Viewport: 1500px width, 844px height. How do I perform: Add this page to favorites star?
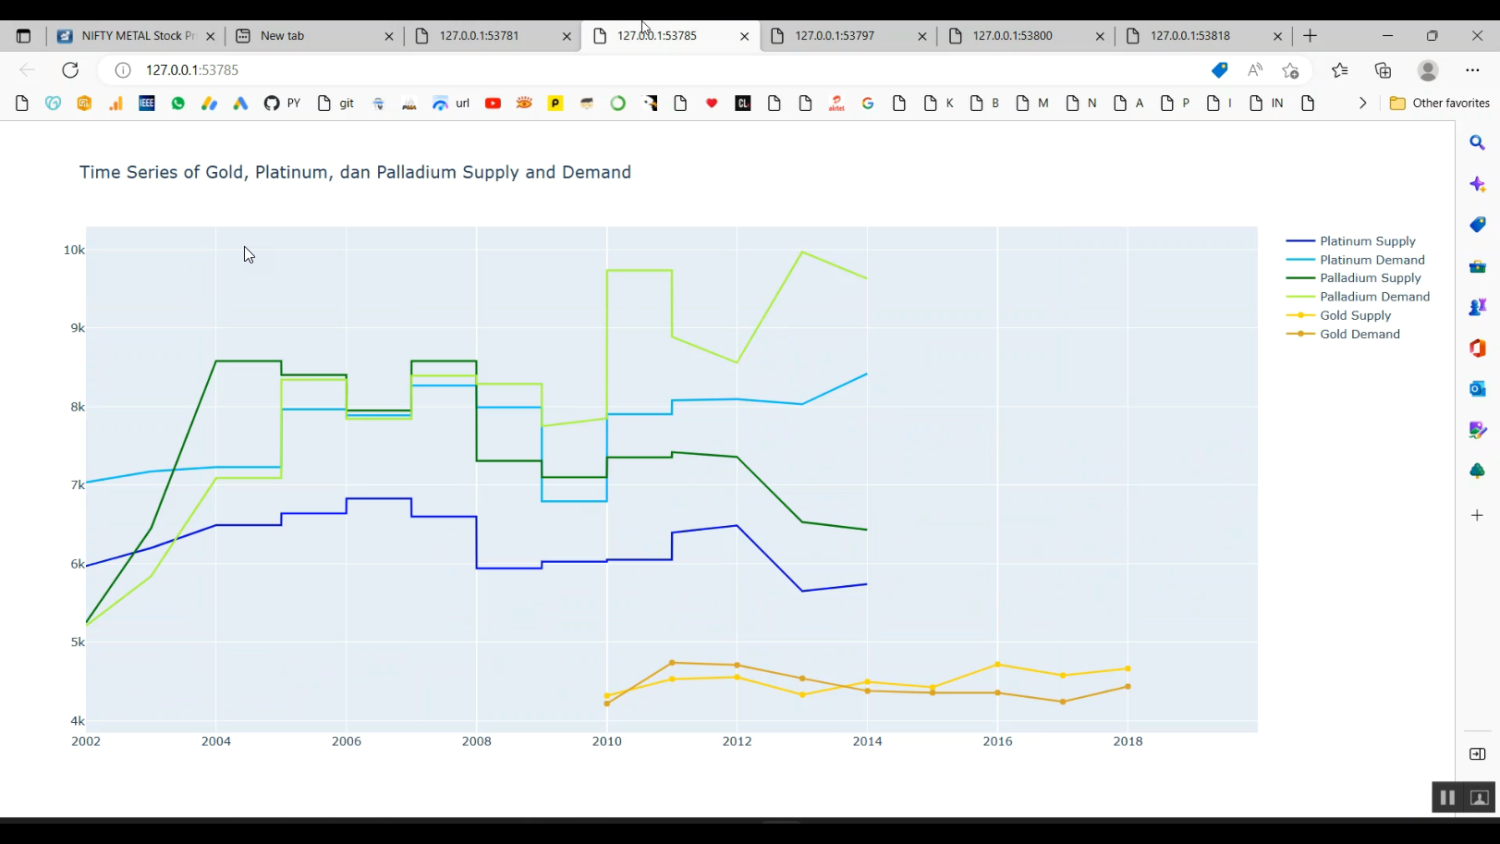(1290, 70)
